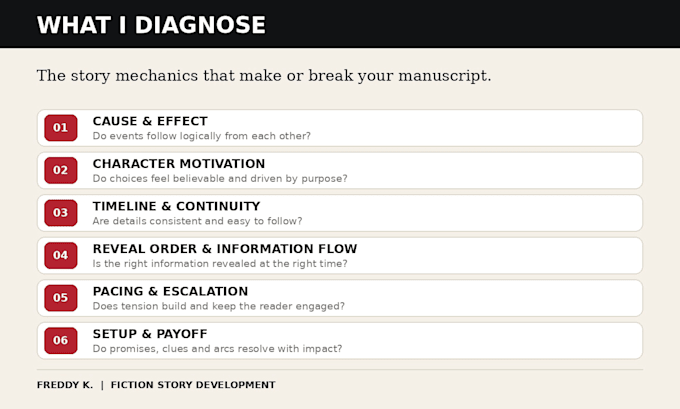Select the Character Motivation heading
The height and width of the screenshot is (409, 680).
[x=179, y=164]
